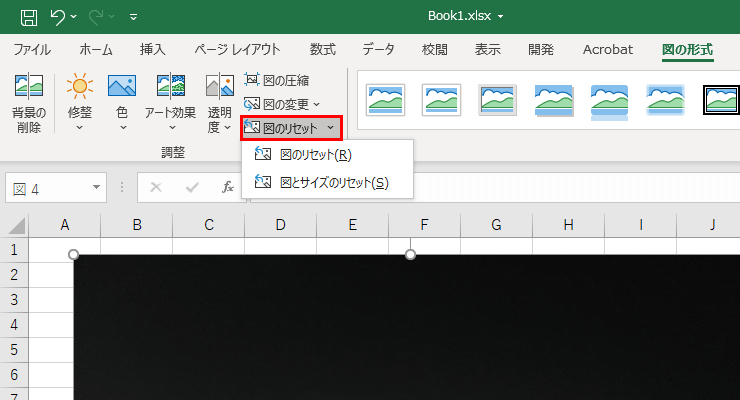Select column F header

pos(424,225)
